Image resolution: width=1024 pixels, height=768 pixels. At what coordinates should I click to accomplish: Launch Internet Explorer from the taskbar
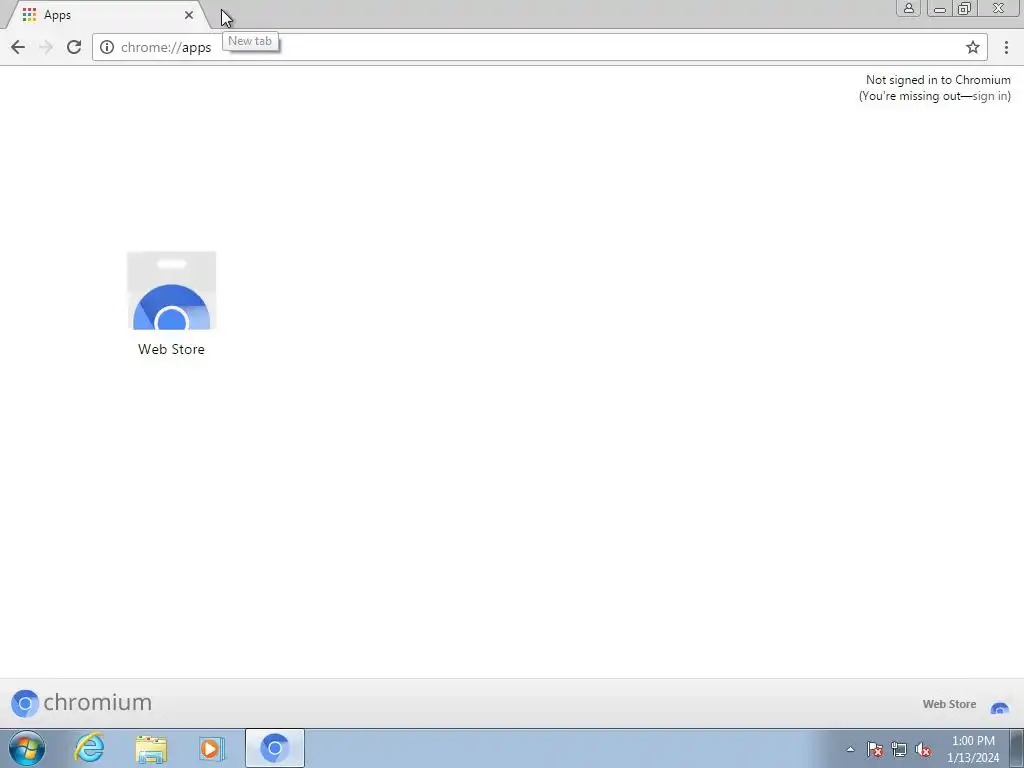pos(89,748)
